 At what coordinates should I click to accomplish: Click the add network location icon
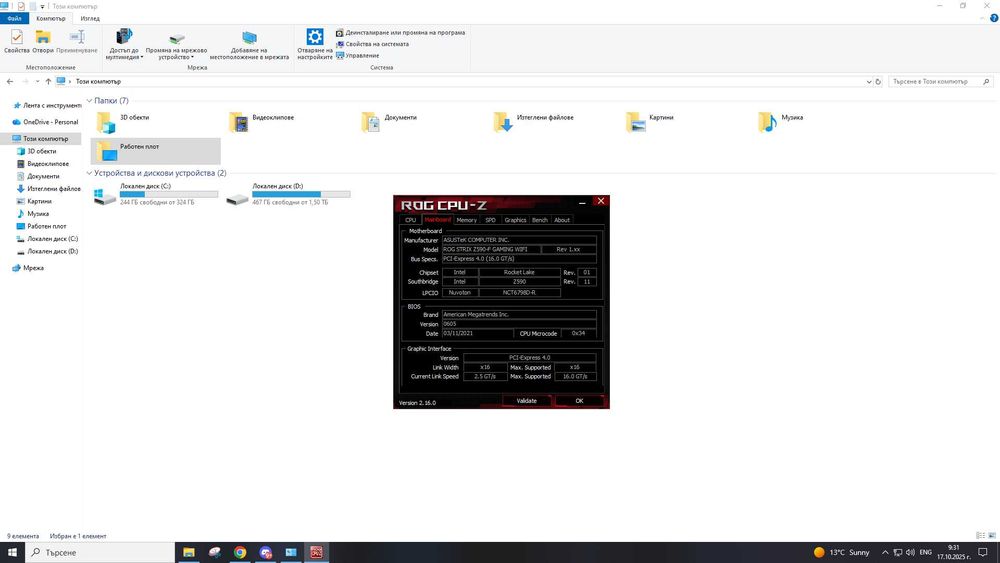pyautogui.click(x=249, y=38)
